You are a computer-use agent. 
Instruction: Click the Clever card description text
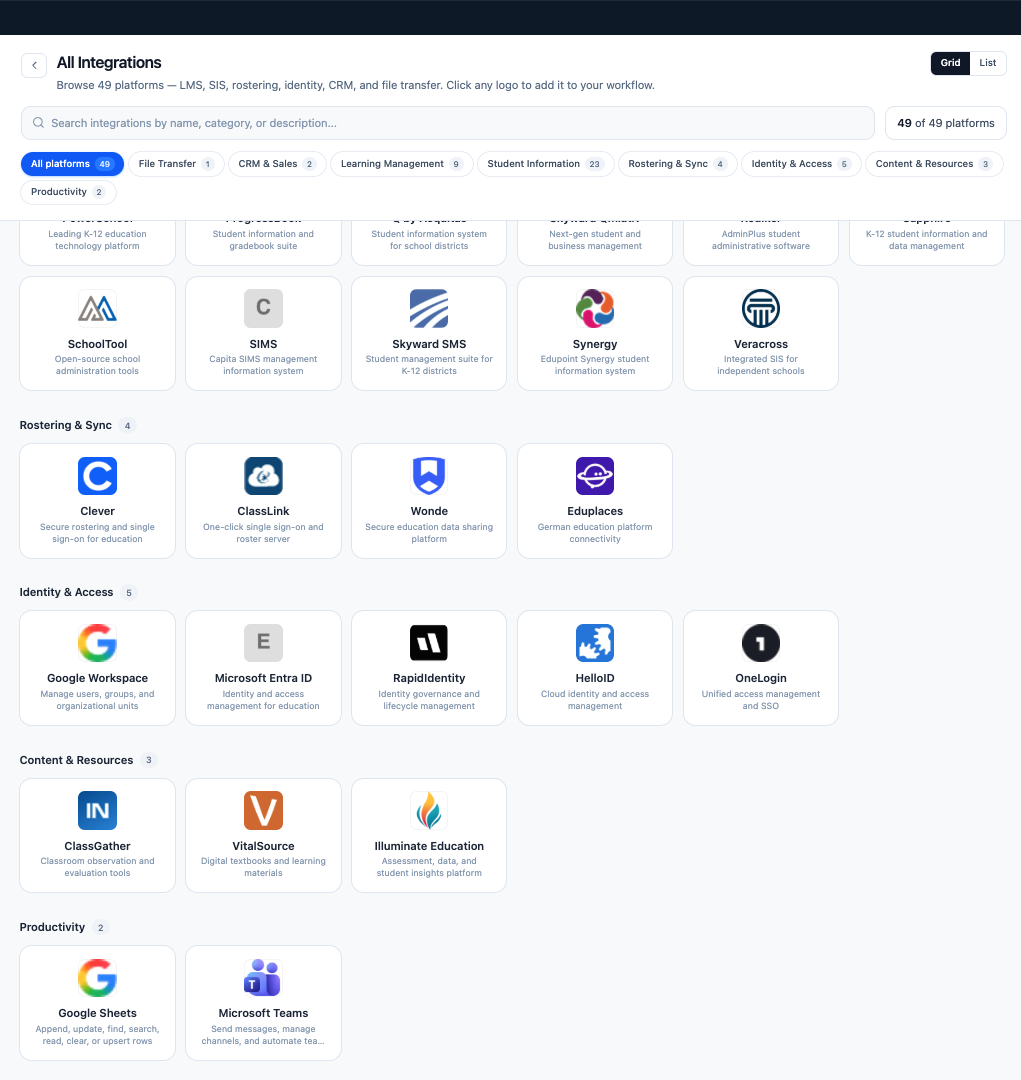[x=97, y=533]
